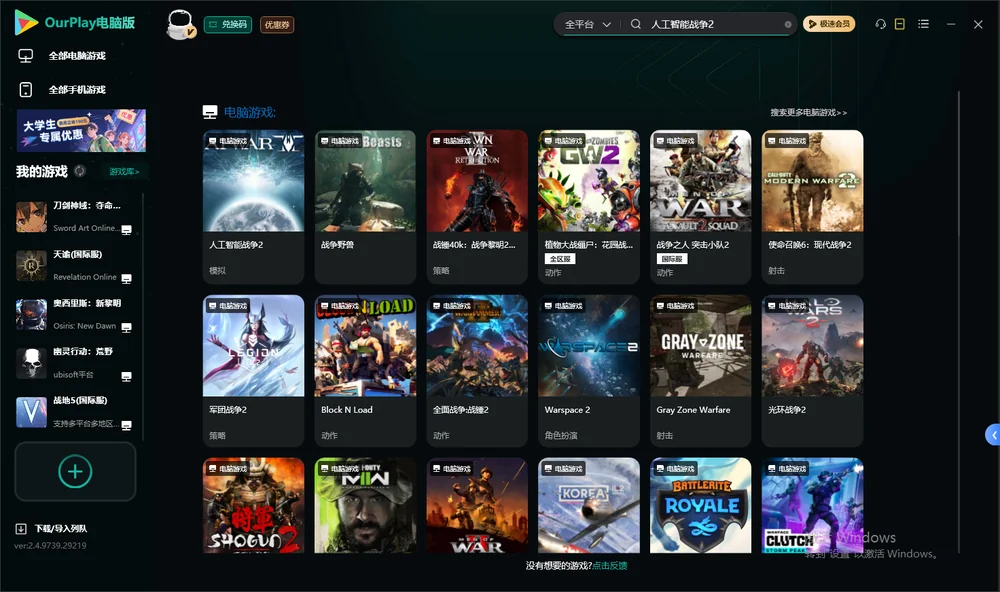Click 搜索更多电脑游戏>> link
Screen dimensions: 1000x592
(809, 112)
